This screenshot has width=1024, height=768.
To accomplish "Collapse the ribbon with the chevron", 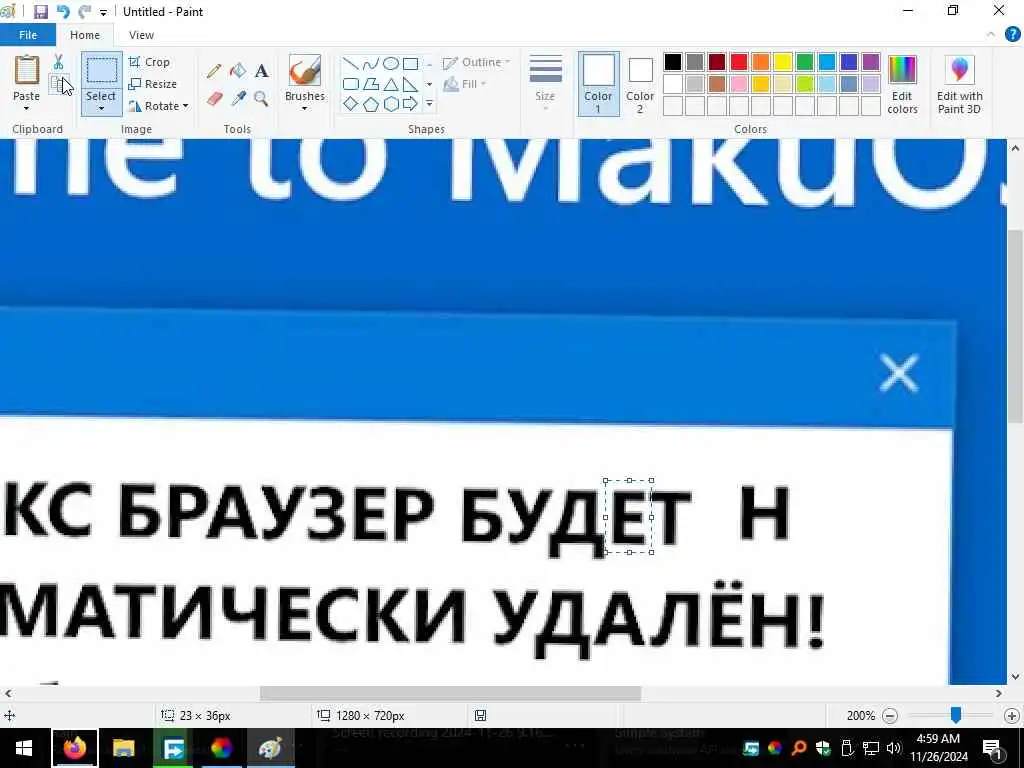I will coord(991,35).
